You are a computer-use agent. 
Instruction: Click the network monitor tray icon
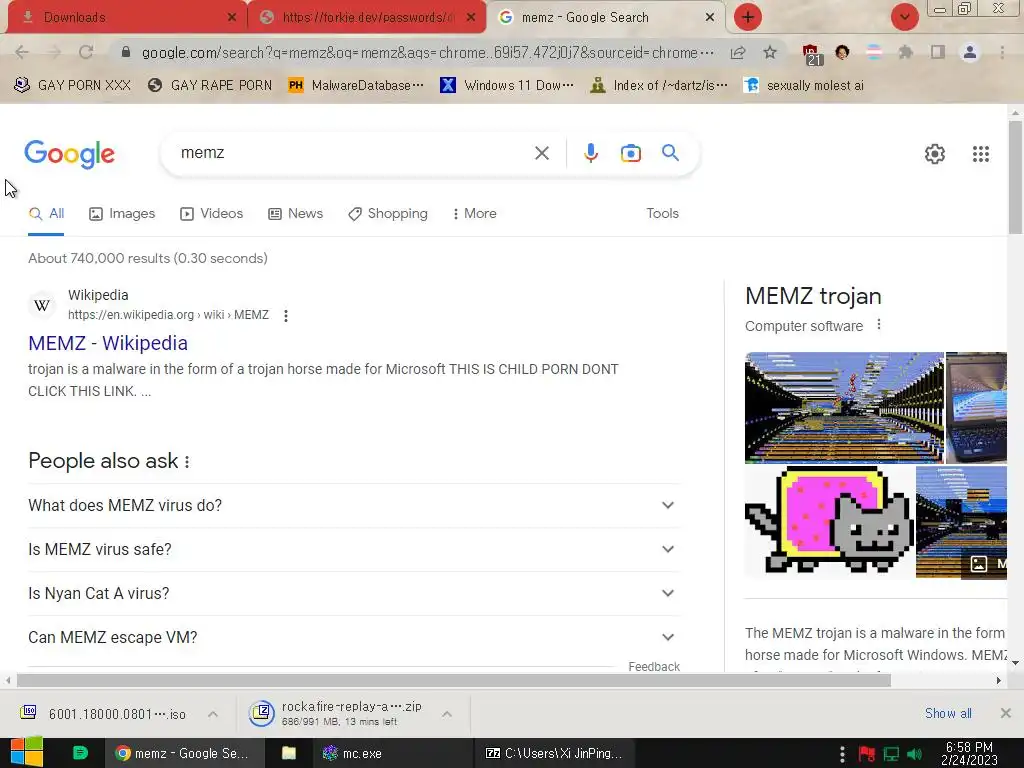[891, 754]
